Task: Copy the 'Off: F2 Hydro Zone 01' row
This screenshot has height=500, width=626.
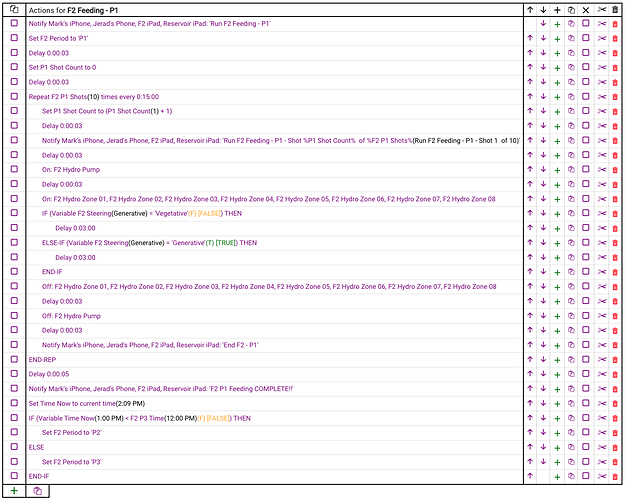Action: [571, 287]
